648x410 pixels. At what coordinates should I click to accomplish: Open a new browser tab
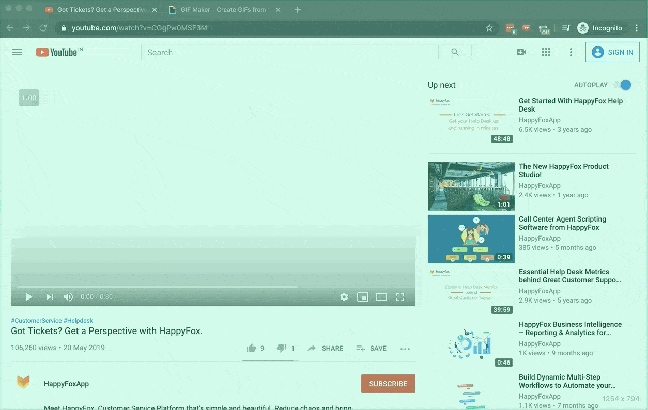[298, 10]
